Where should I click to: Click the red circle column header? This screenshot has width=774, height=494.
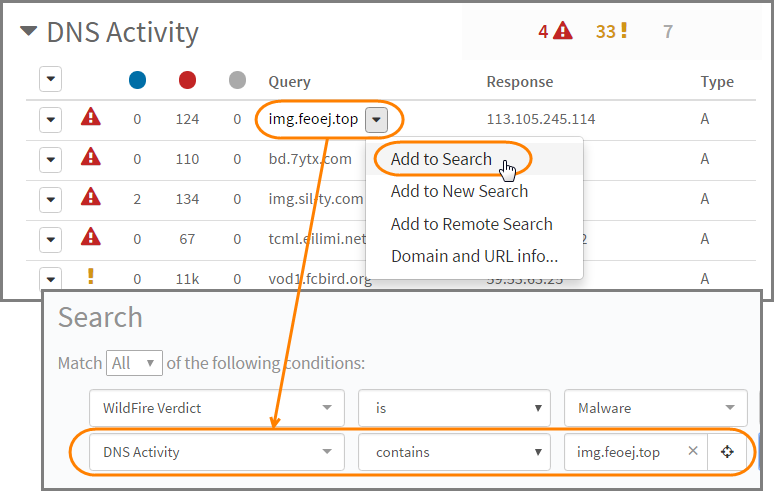tap(187, 81)
